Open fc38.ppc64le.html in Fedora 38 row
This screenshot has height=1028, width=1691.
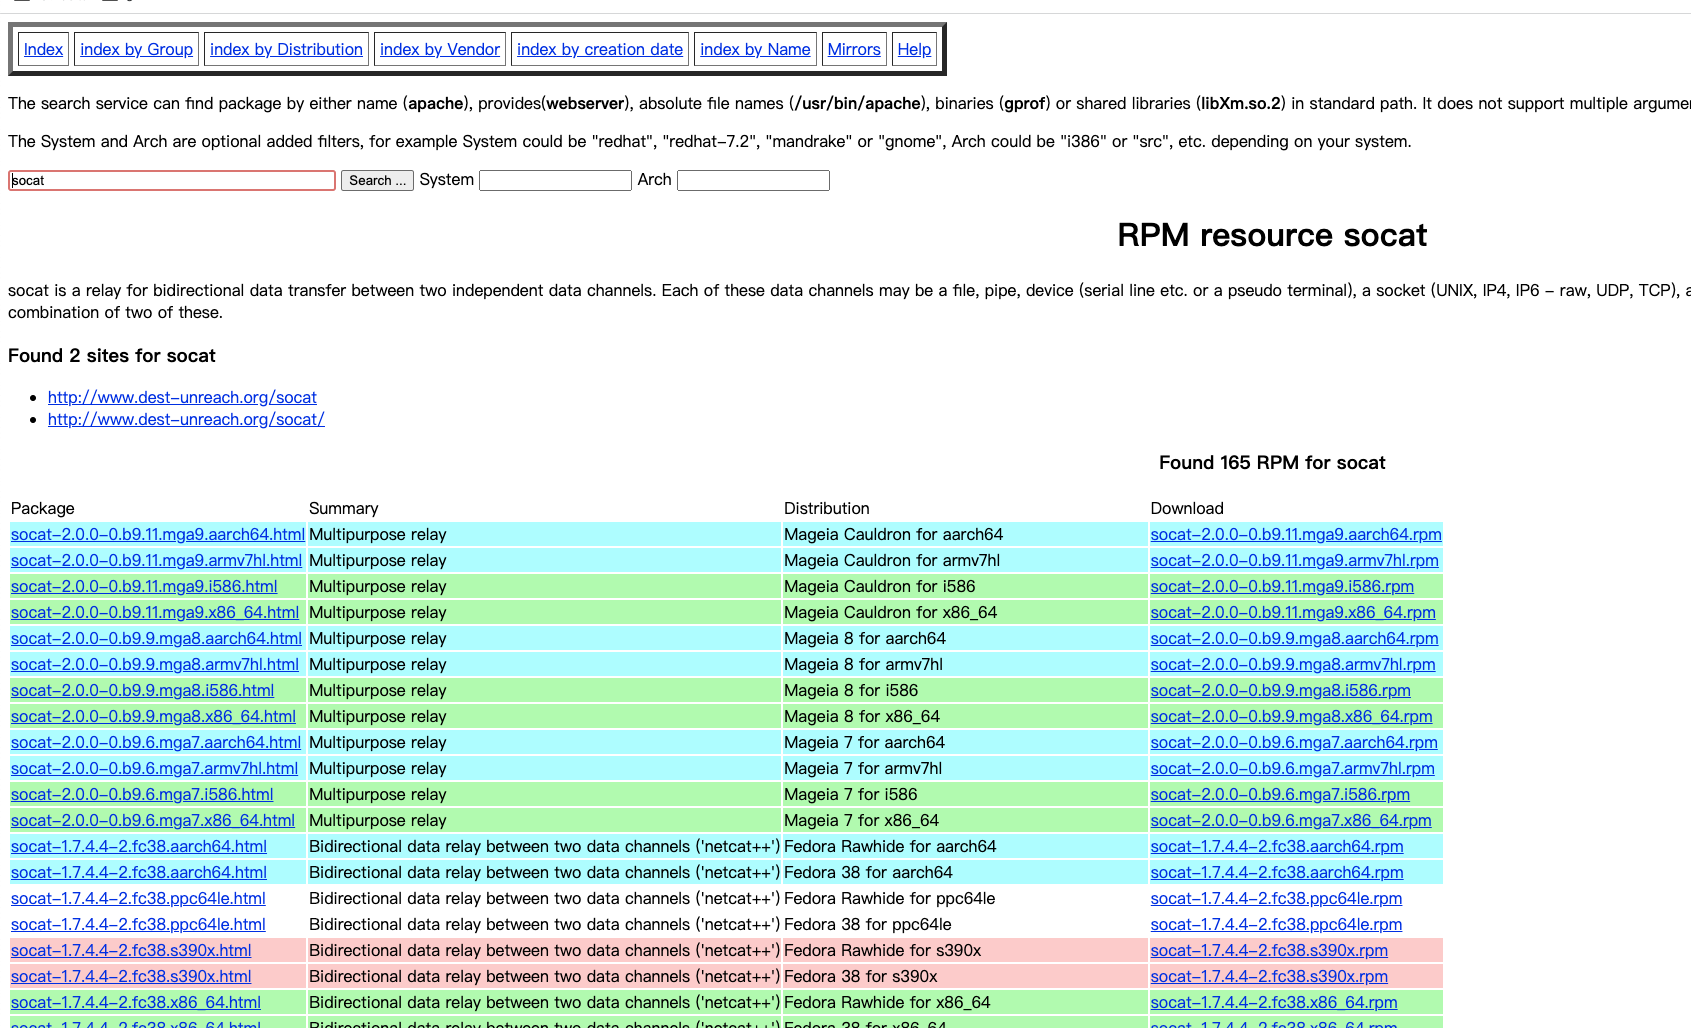[138, 924]
